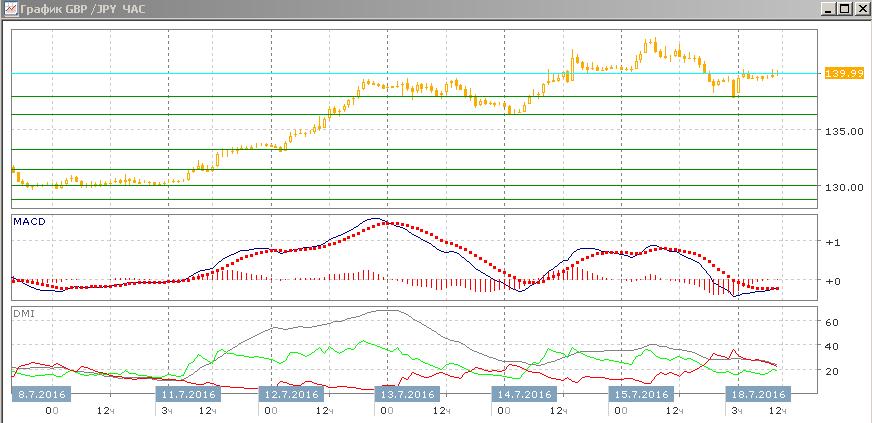Click the 135.00 price axis label

tap(845, 132)
